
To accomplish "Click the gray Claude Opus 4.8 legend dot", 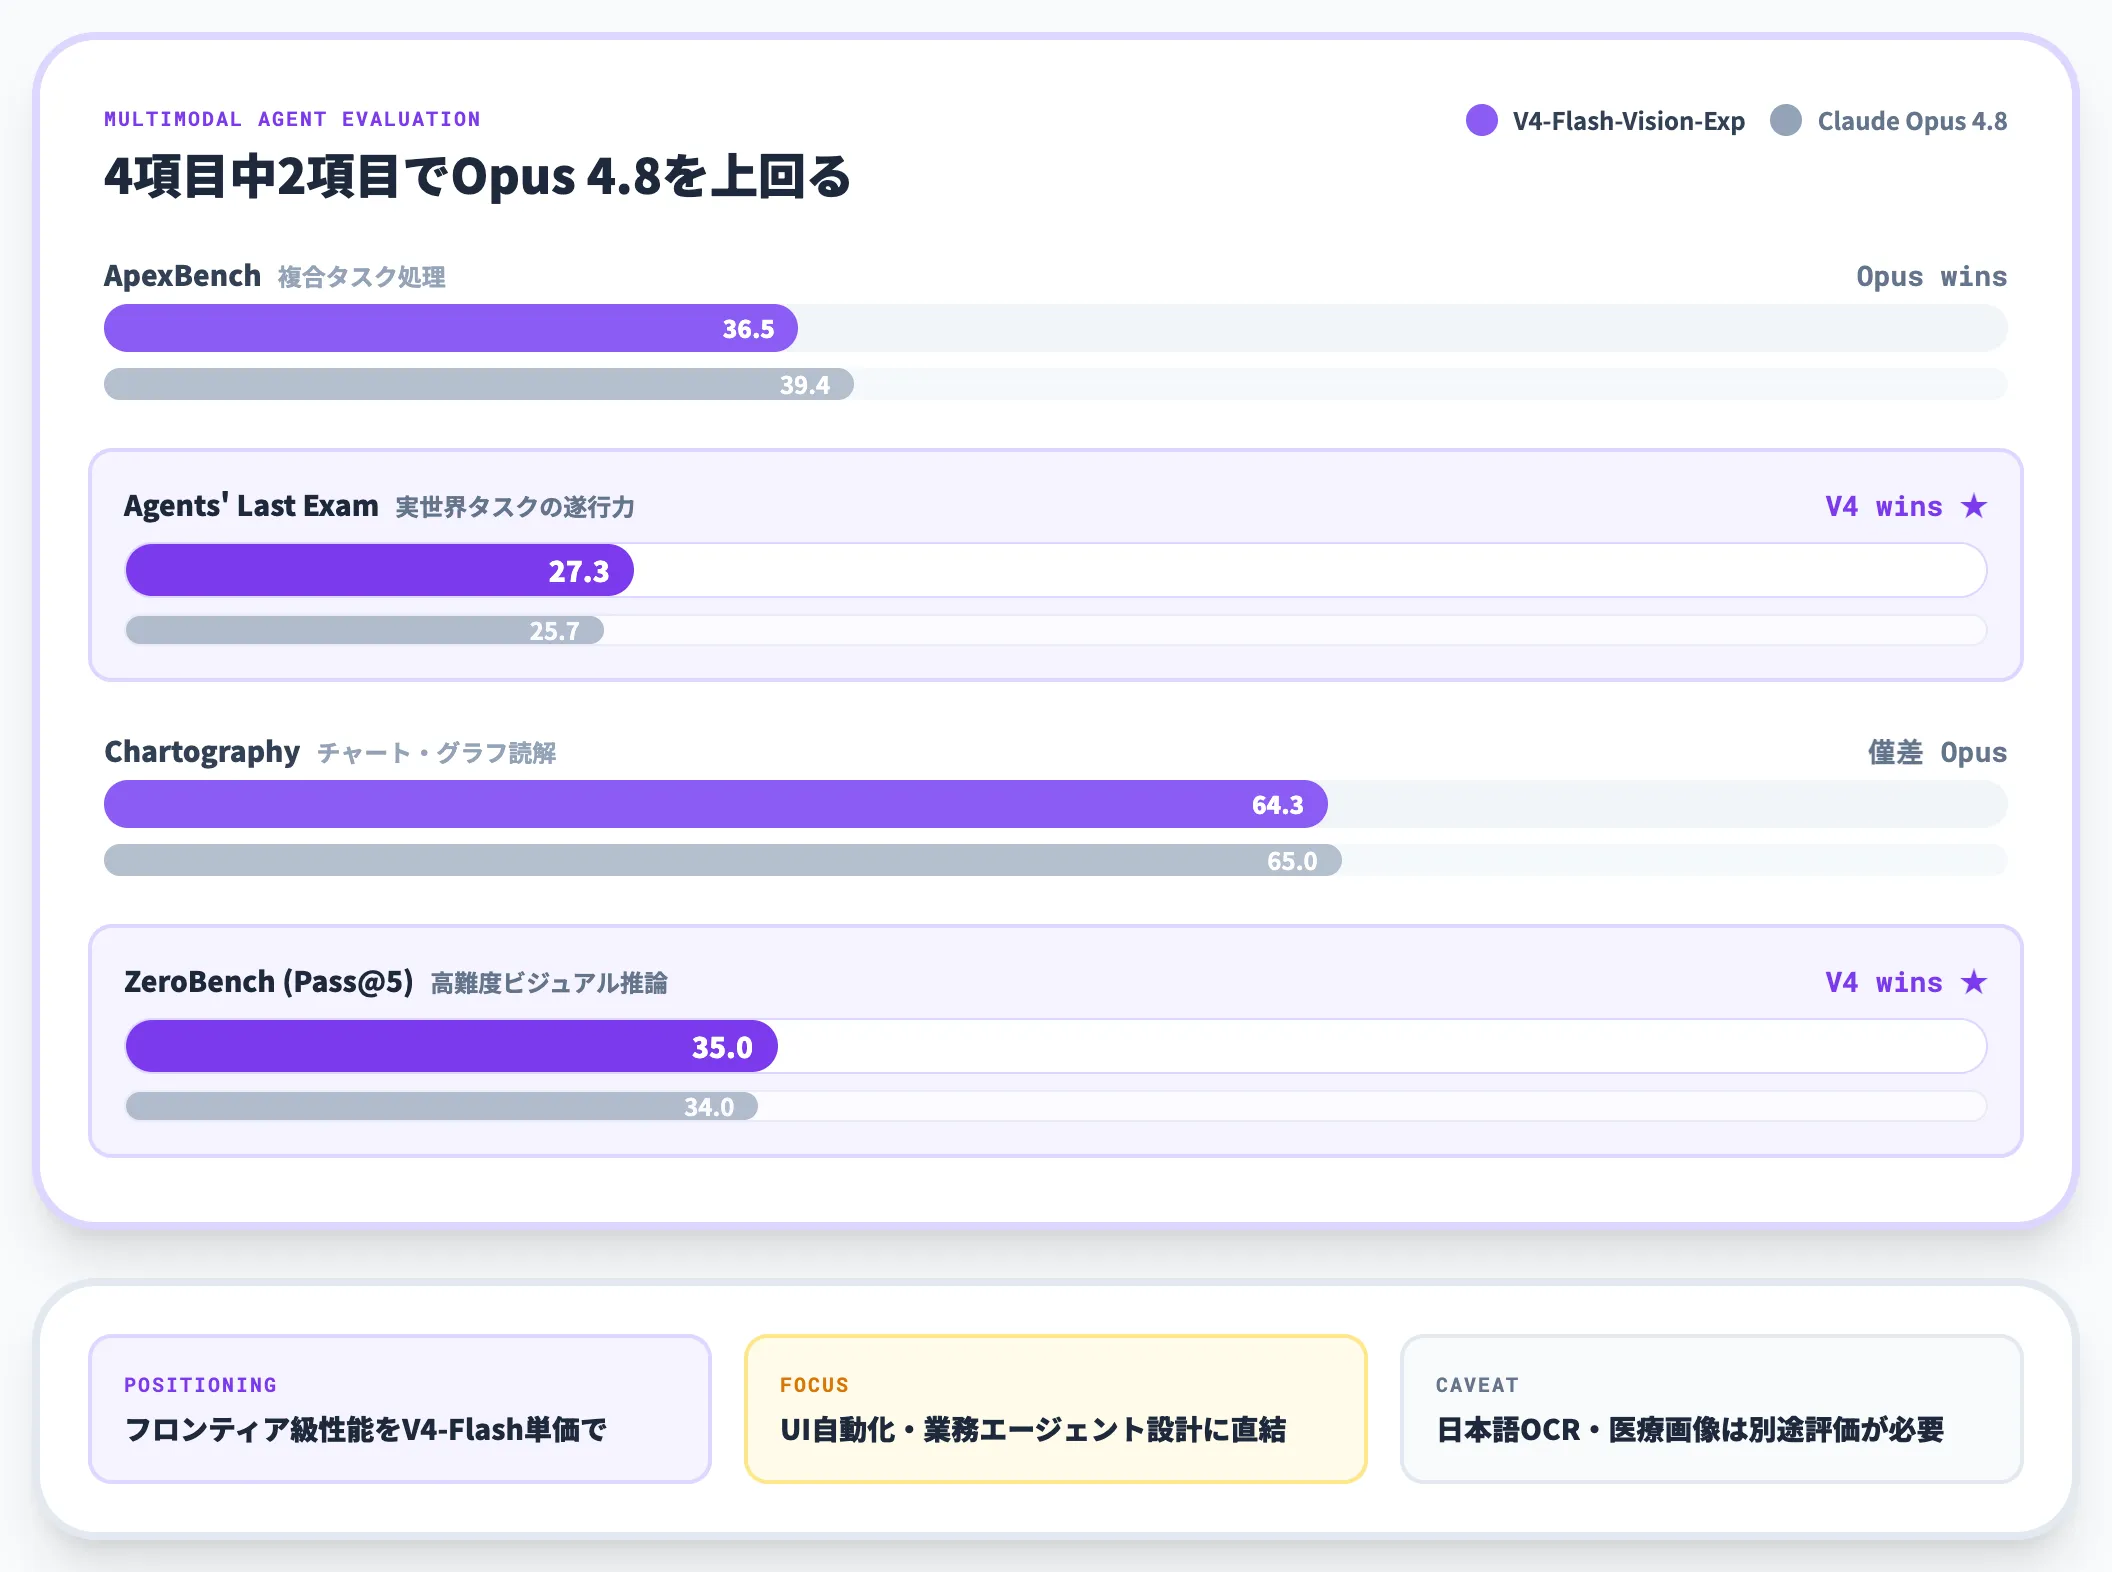I will 1785,120.
